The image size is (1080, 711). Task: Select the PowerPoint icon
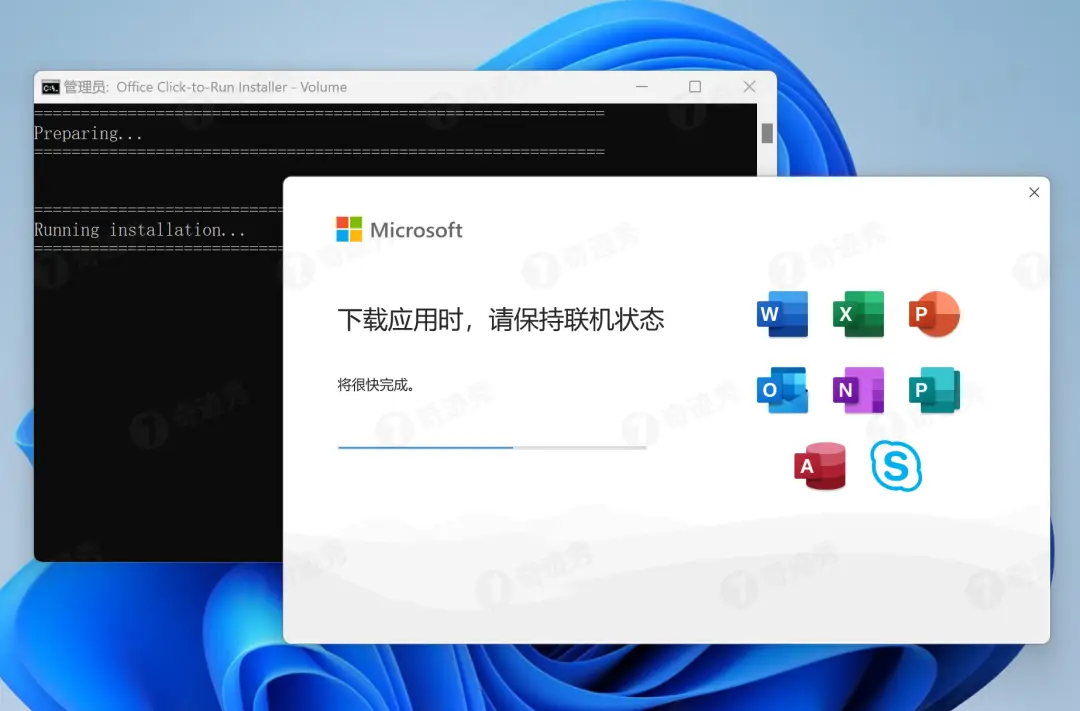tap(933, 313)
